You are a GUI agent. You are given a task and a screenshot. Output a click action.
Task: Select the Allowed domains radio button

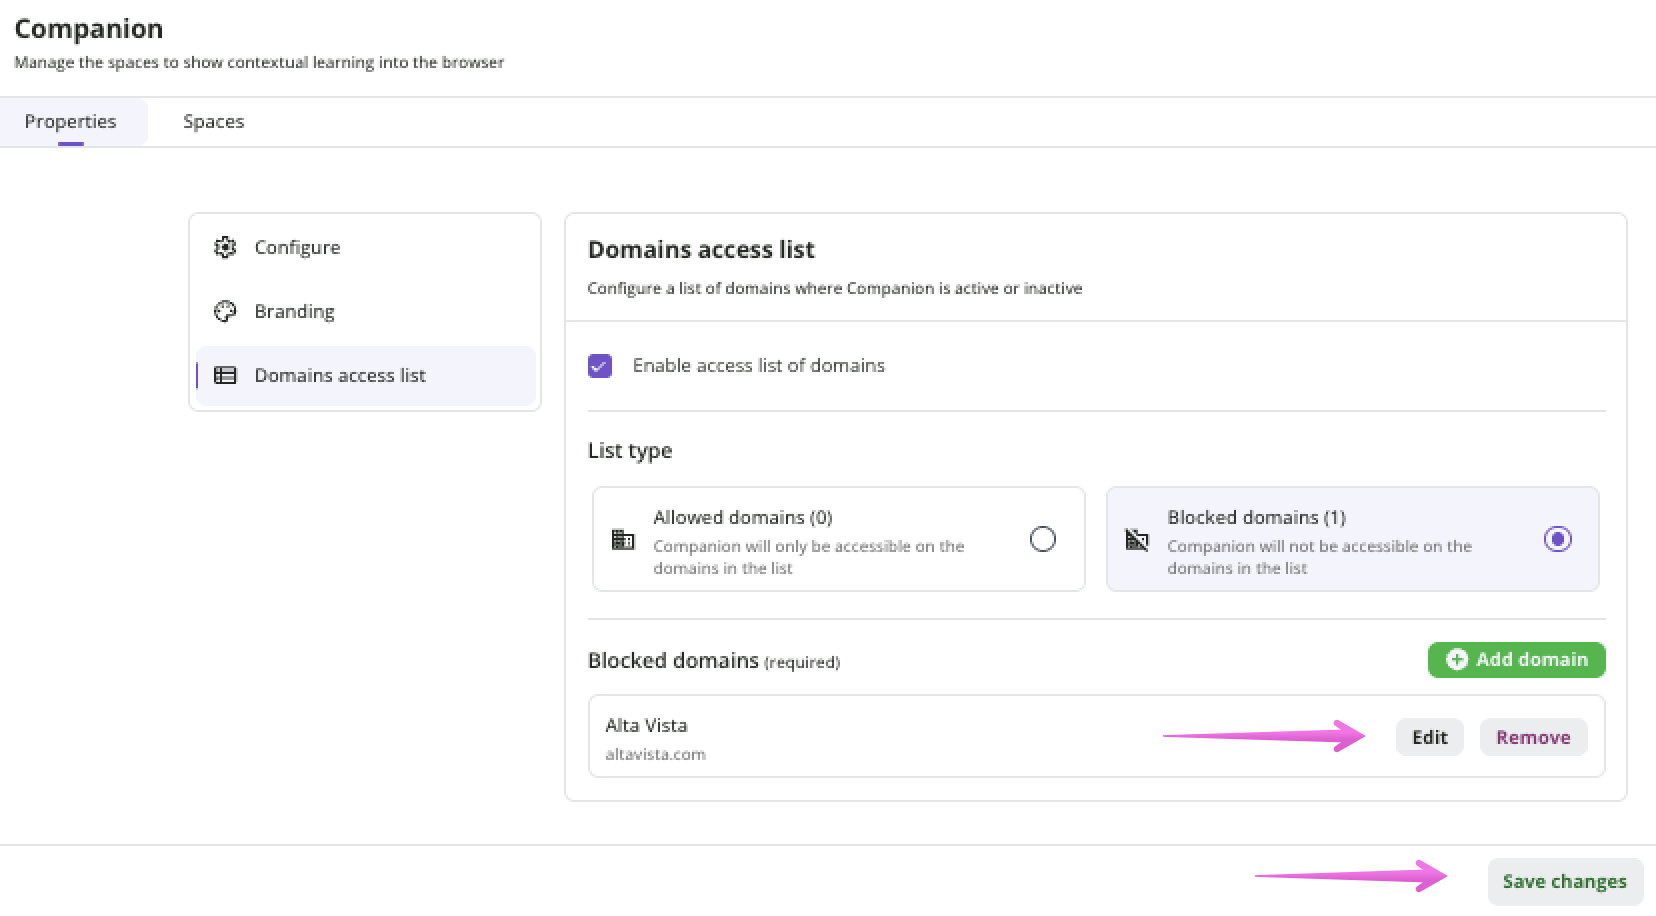(x=1042, y=540)
